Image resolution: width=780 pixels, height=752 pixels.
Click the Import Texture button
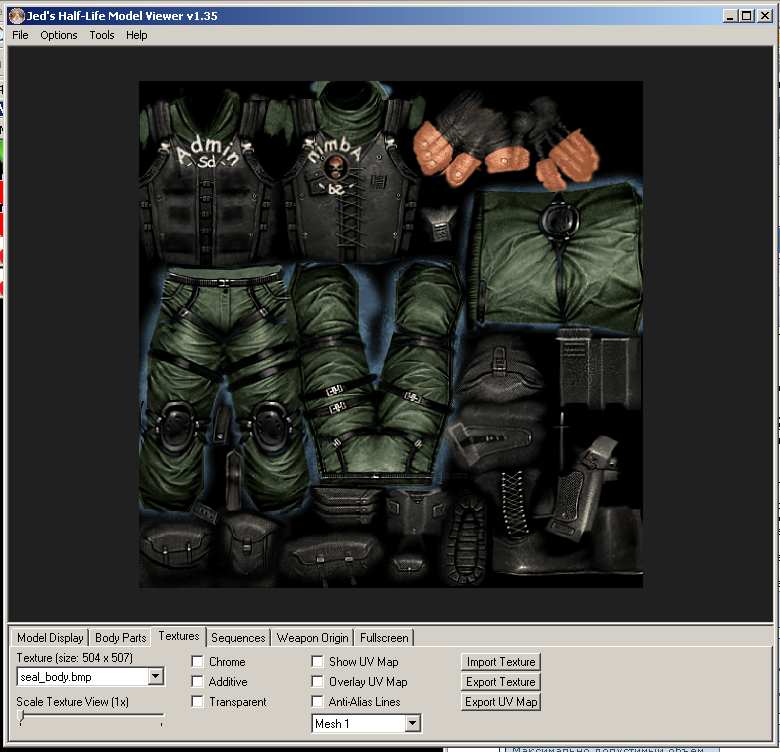(x=500, y=662)
